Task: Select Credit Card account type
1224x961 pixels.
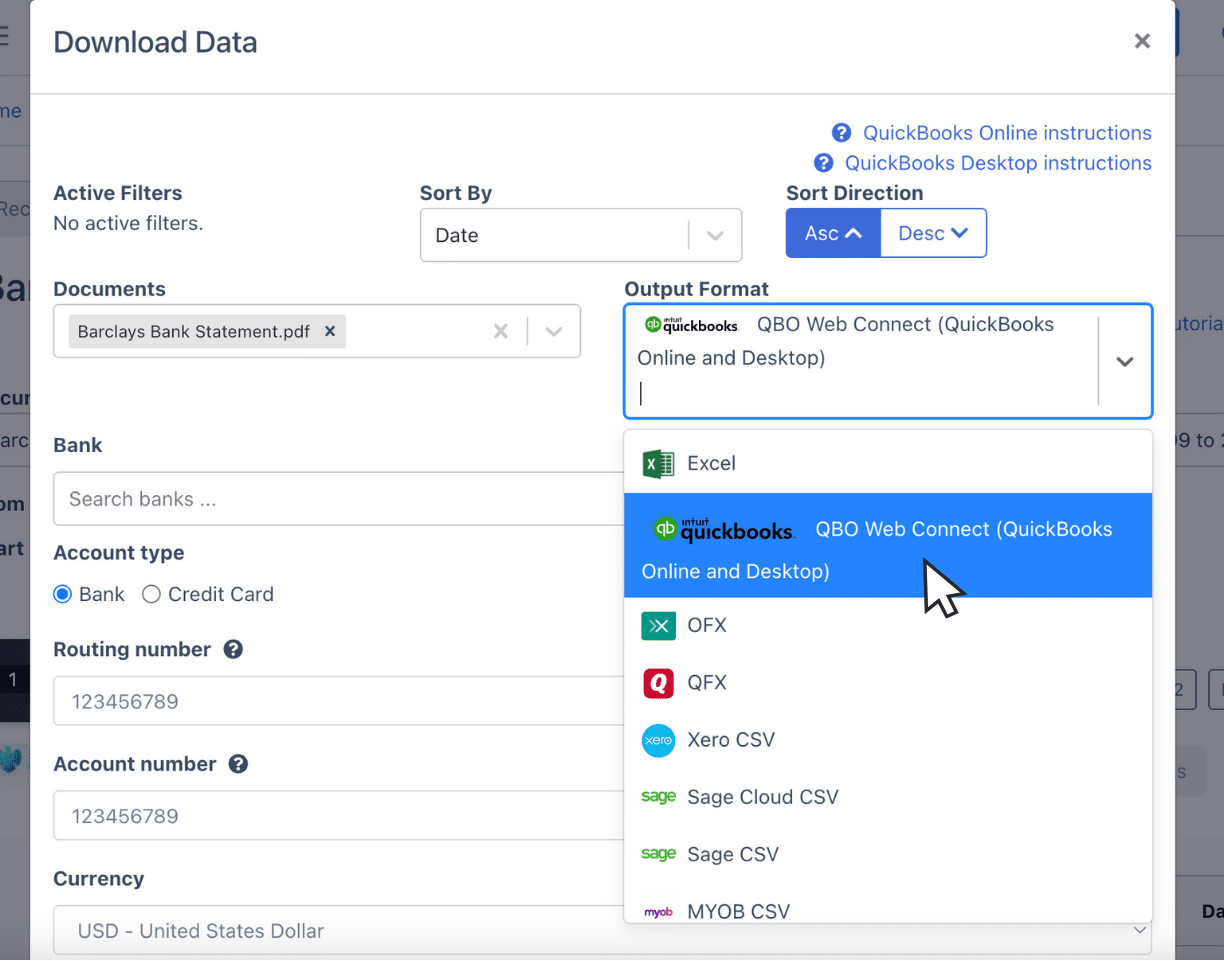Action: 151,594
